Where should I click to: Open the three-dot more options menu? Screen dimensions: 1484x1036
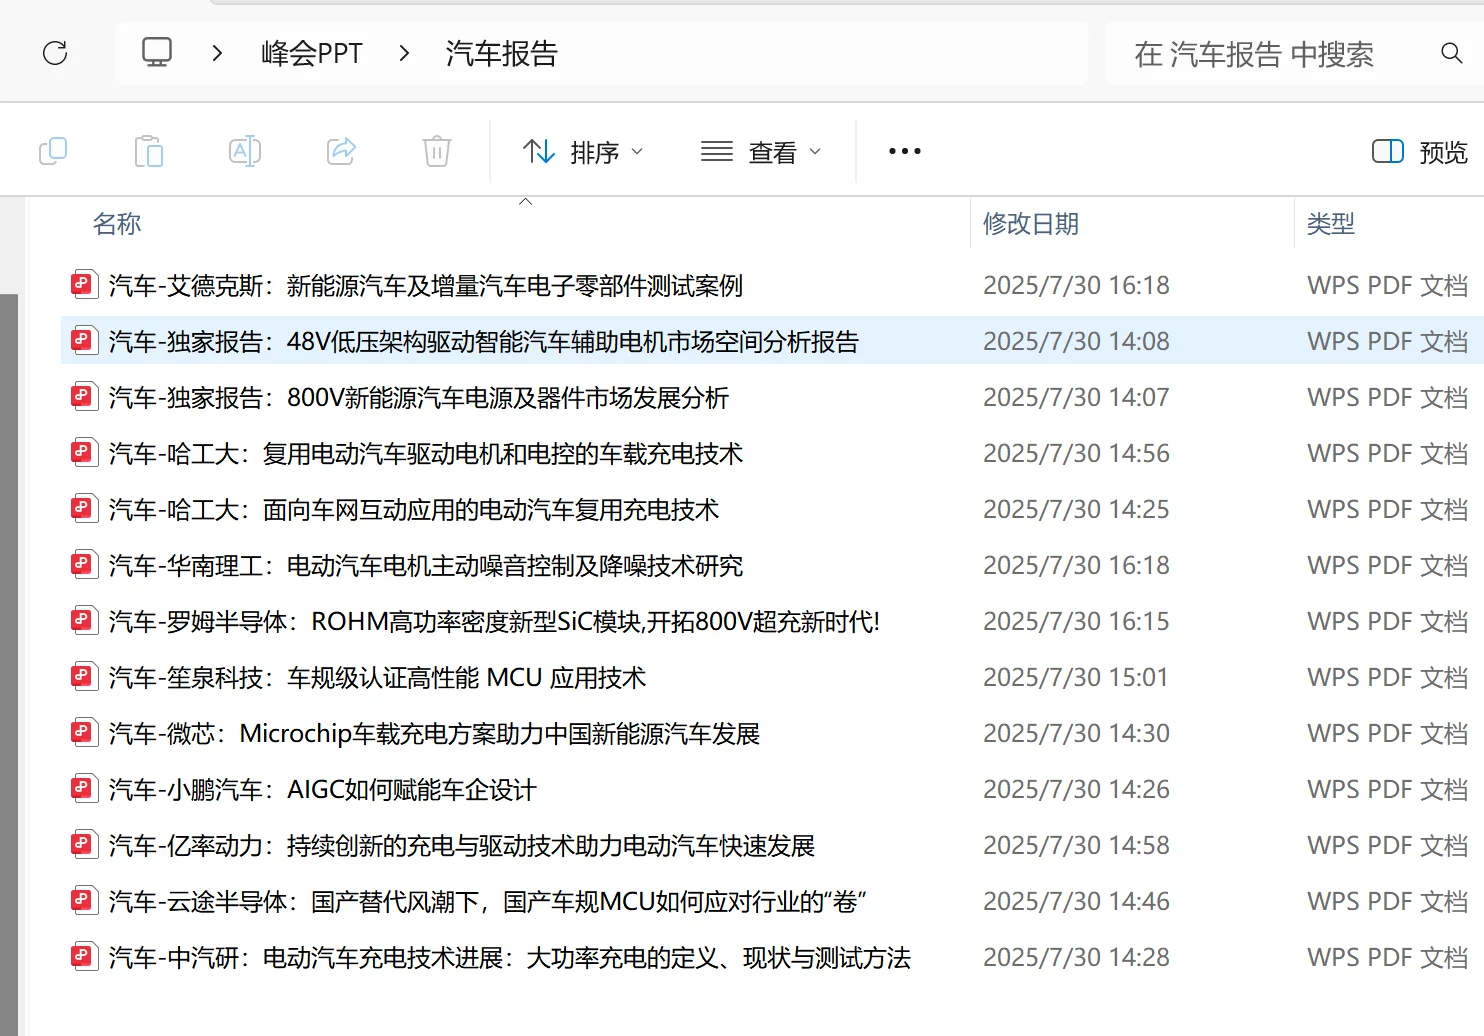click(905, 151)
